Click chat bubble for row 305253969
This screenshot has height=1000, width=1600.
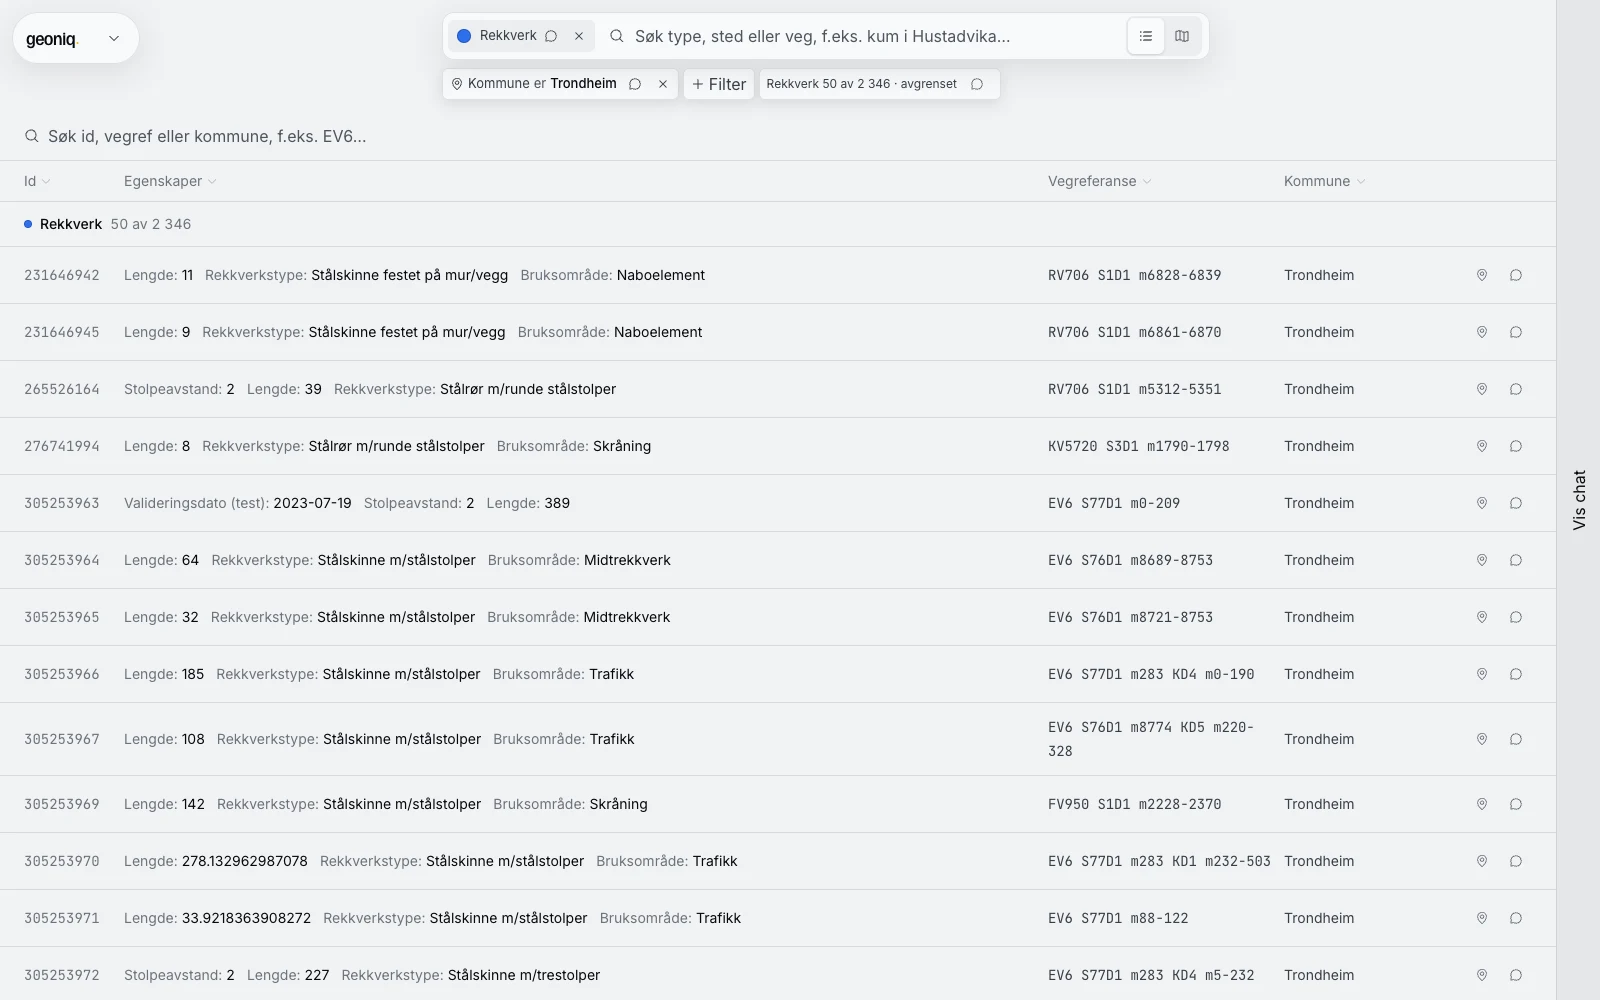tap(1516, 804)
